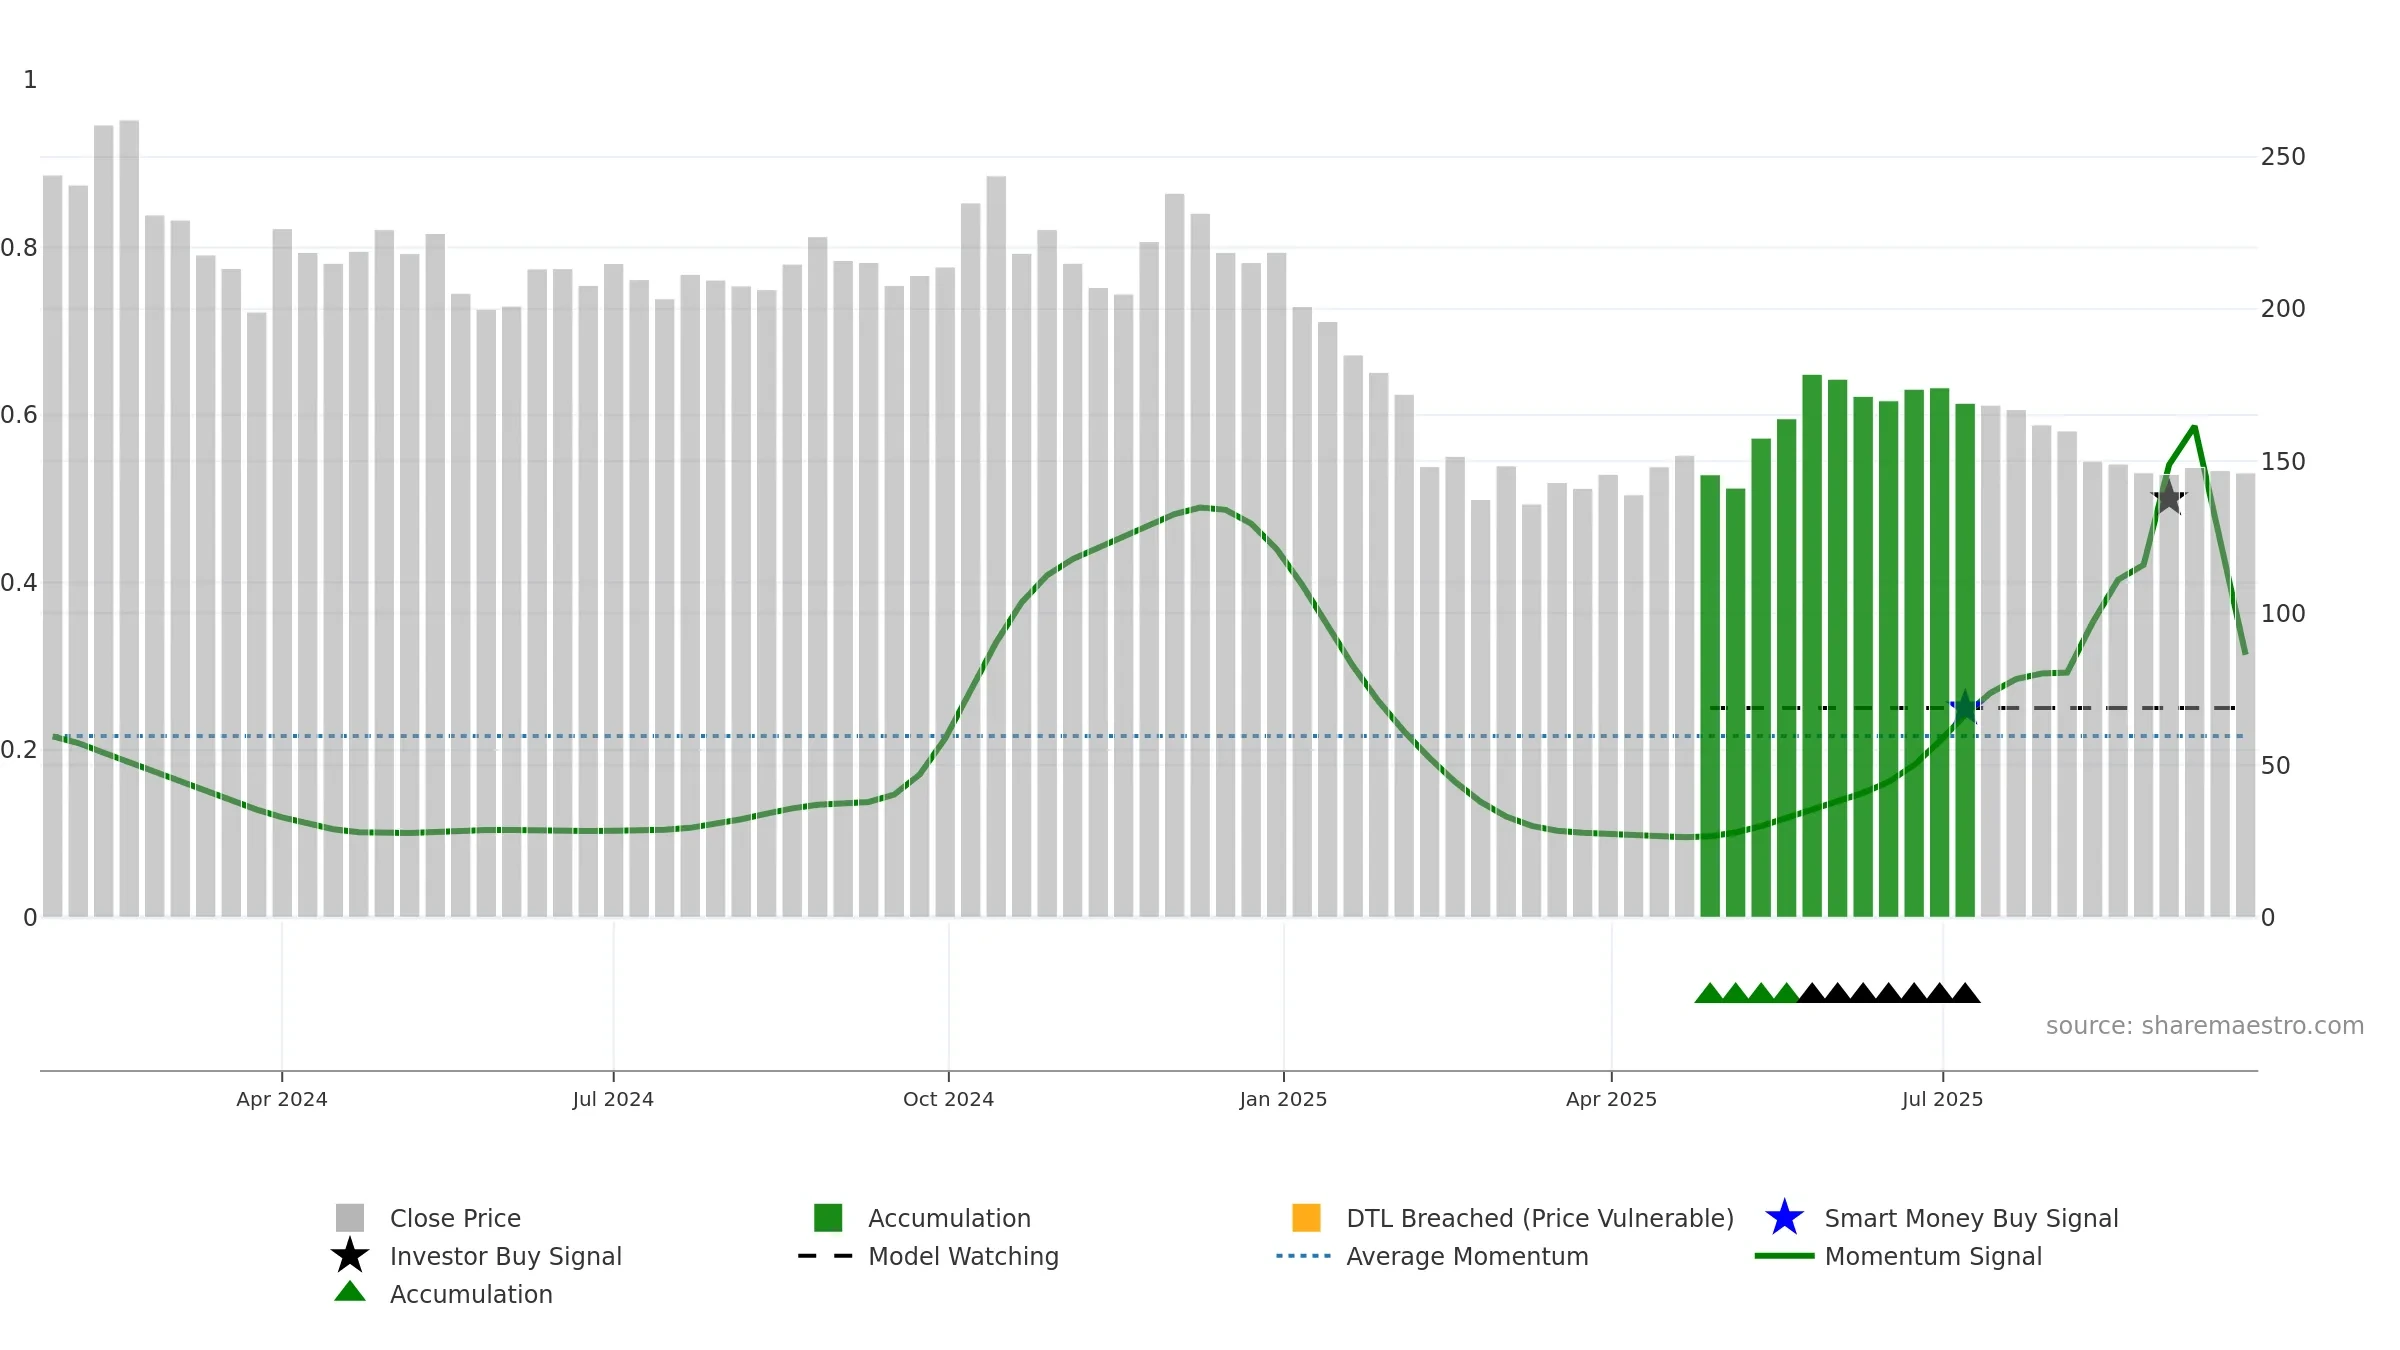
Task: Click the dashed Model Watching legend line
Action: 825,1256
